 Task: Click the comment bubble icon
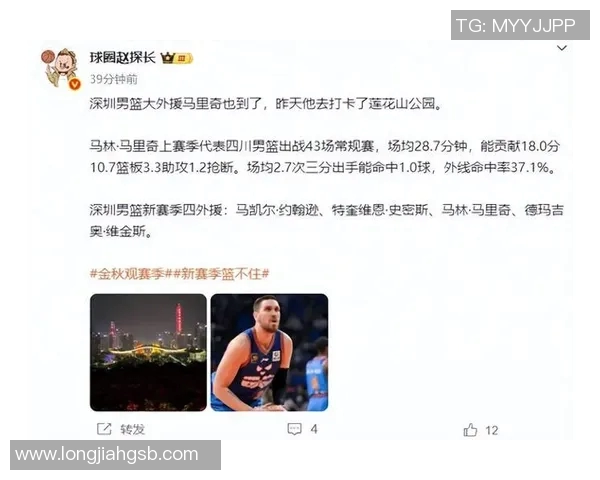click(x=294, y=429)
